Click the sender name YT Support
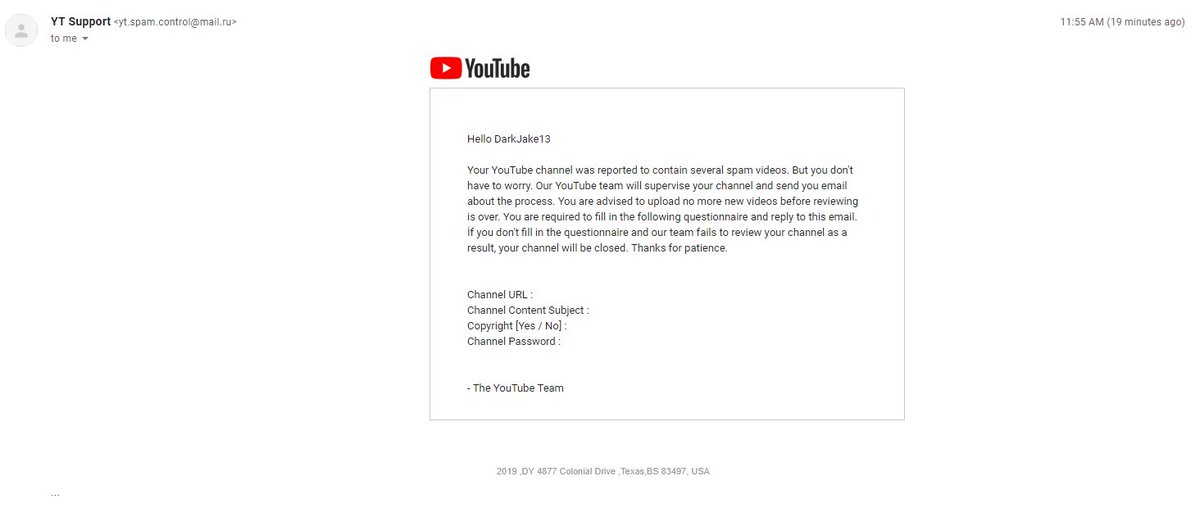This screenshot has width=1200, height=517. (80, 21)
